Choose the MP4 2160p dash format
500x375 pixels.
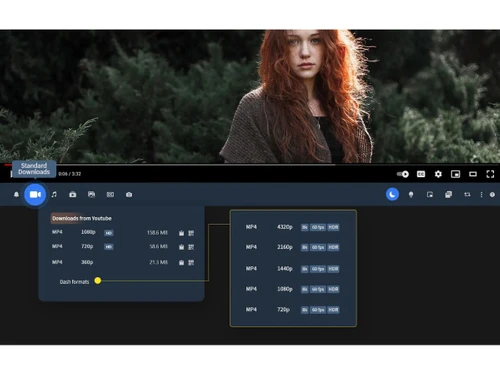[292, 247]
